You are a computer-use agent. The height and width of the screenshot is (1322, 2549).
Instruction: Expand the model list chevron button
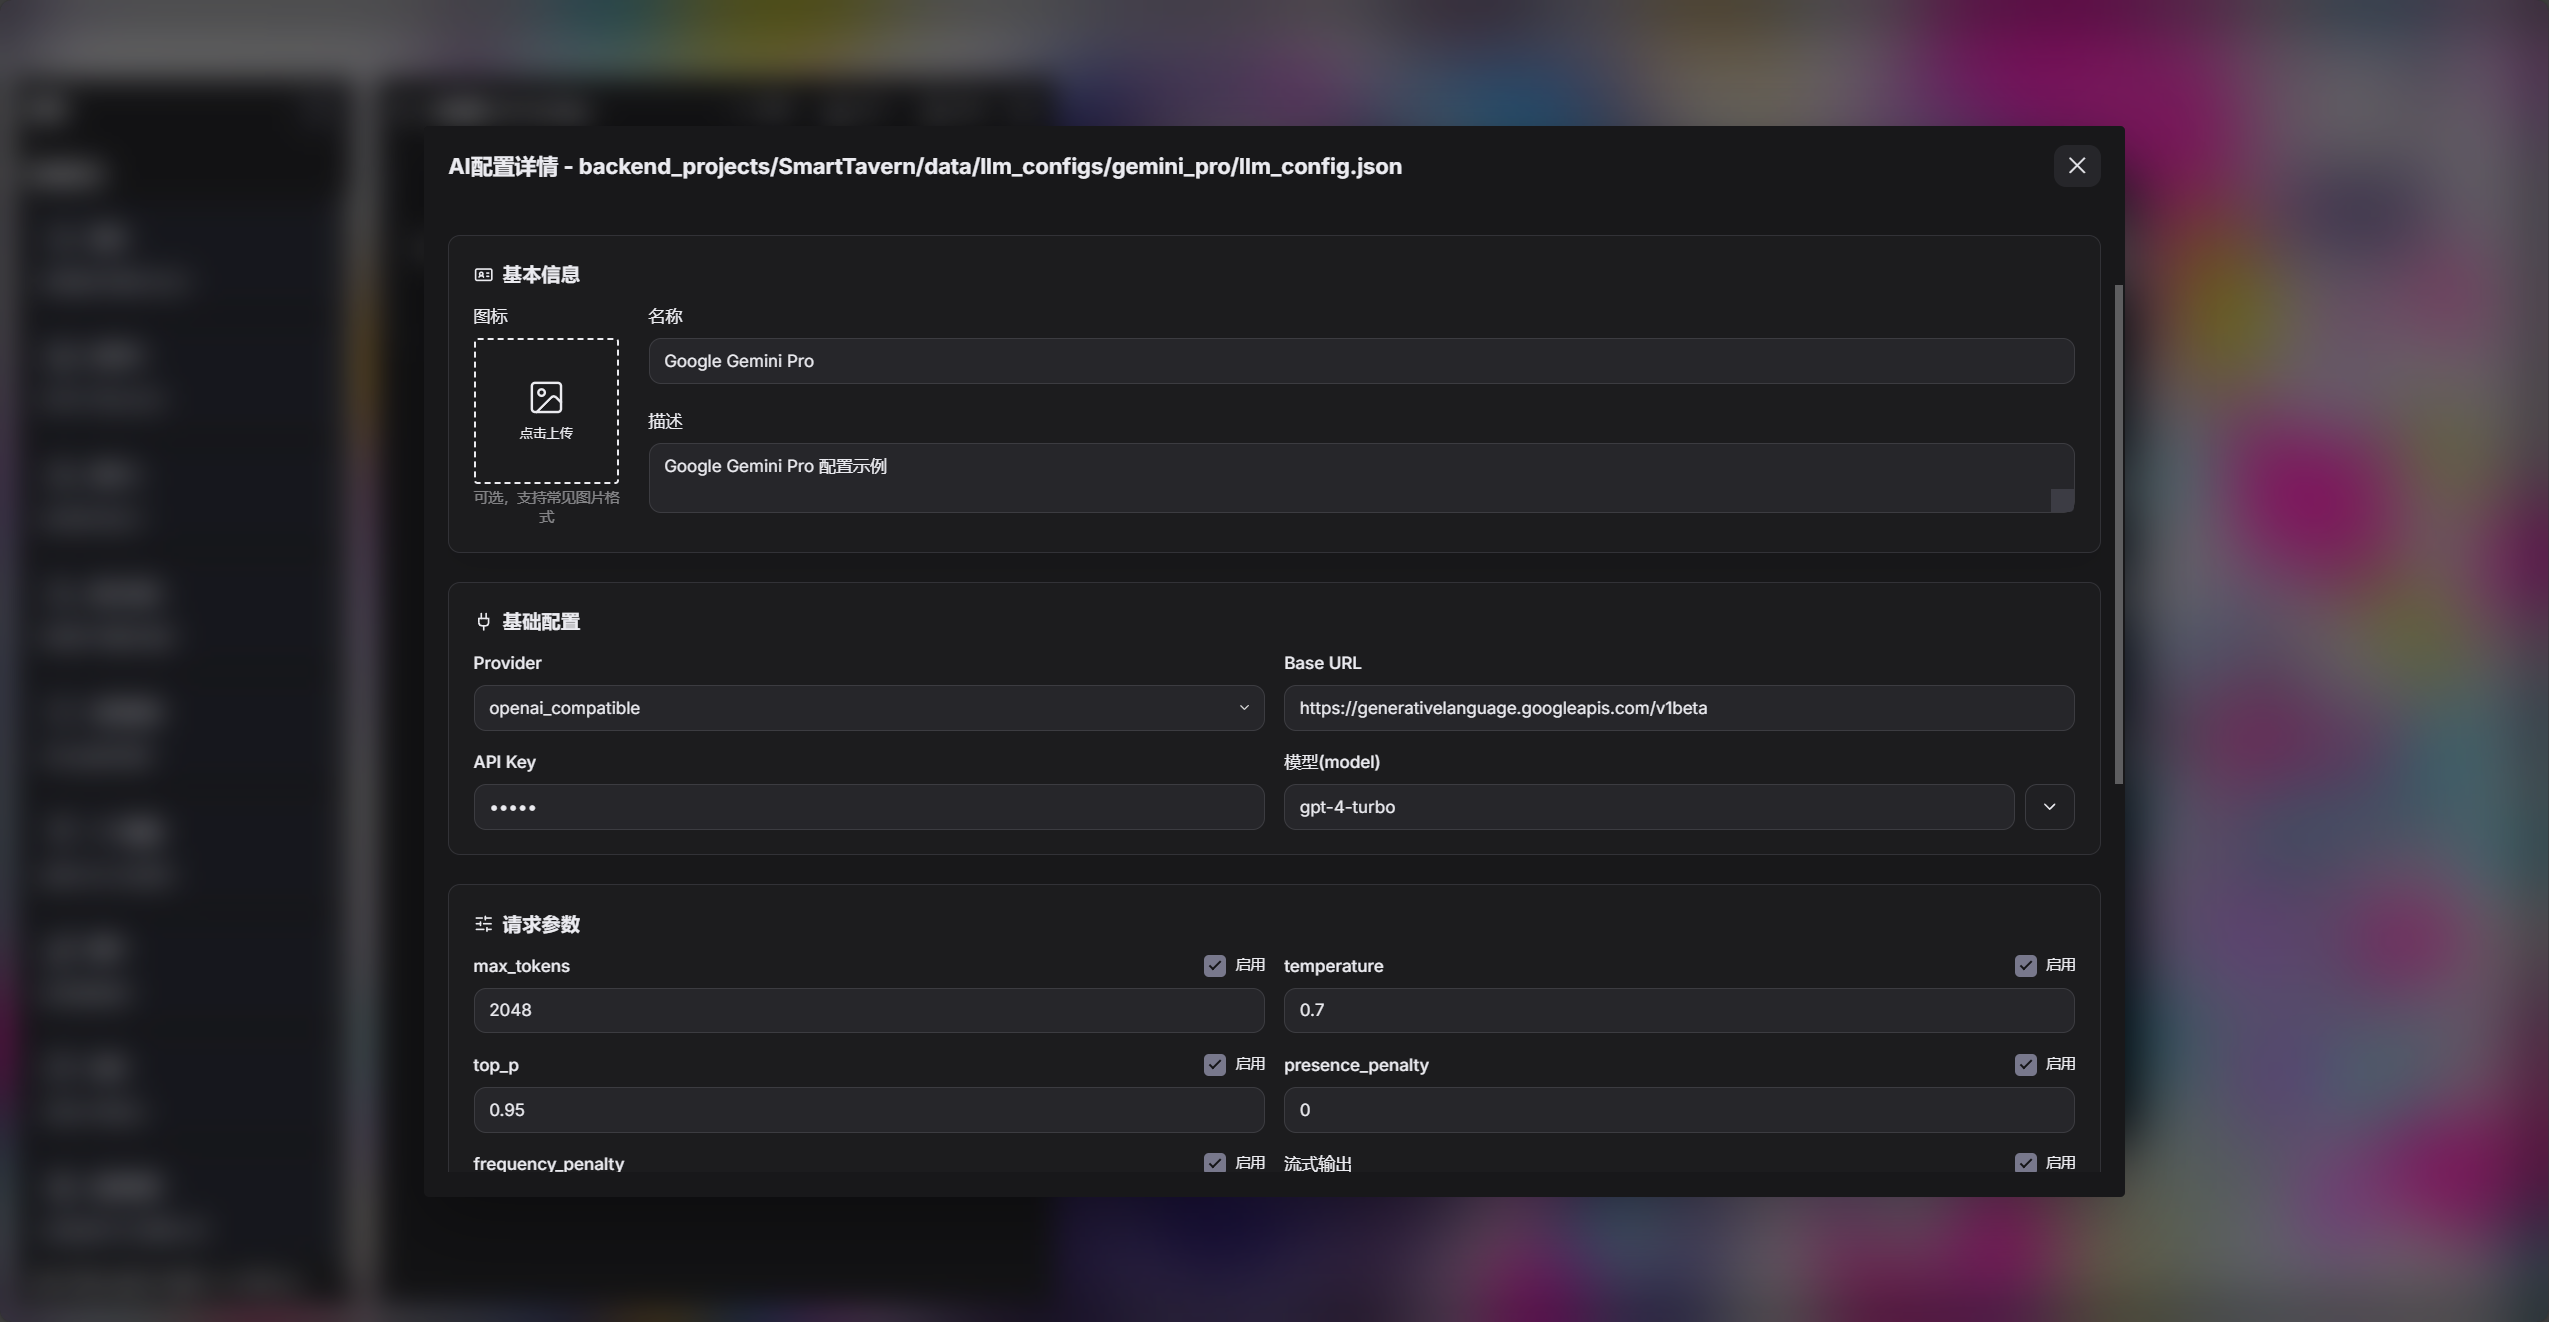(2049, 807)
